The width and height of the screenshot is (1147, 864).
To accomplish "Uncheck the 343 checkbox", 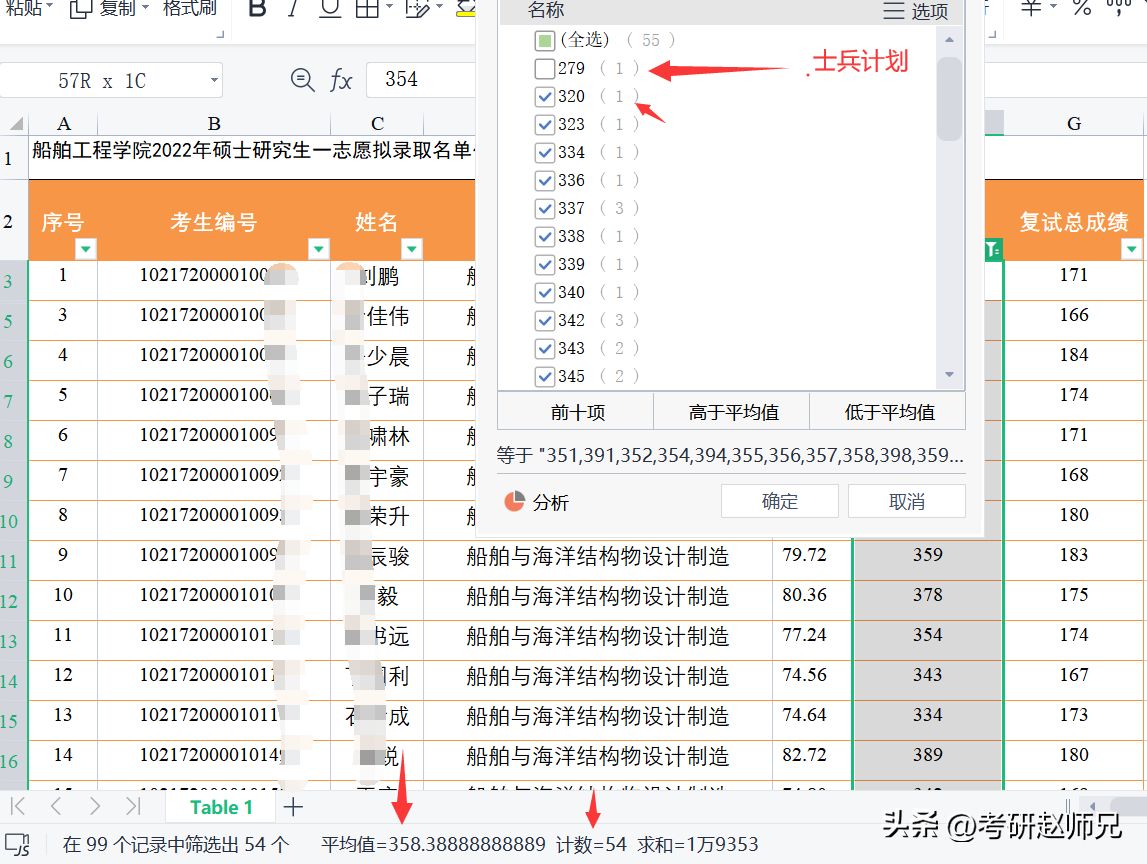I will tap(544, 348).
